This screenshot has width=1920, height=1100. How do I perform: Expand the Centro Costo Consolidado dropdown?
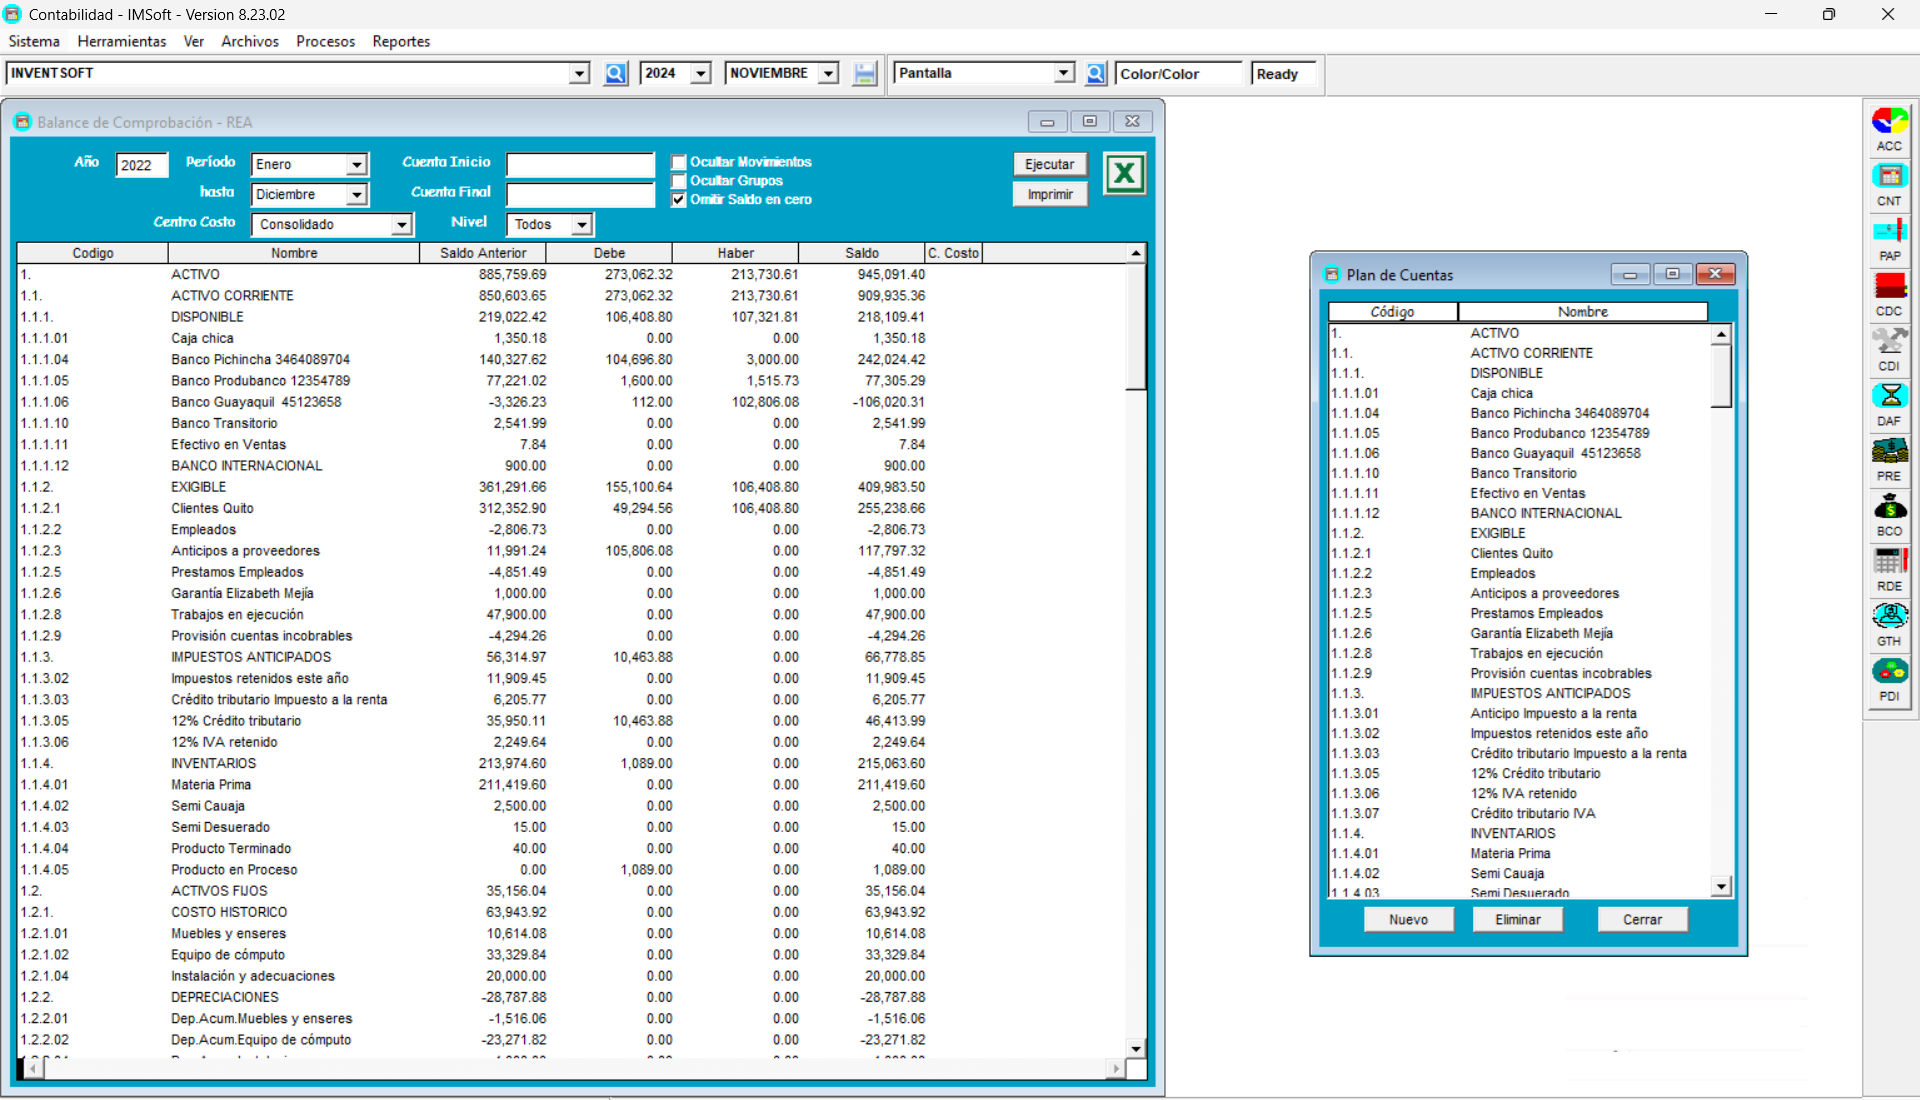(401, 224)
